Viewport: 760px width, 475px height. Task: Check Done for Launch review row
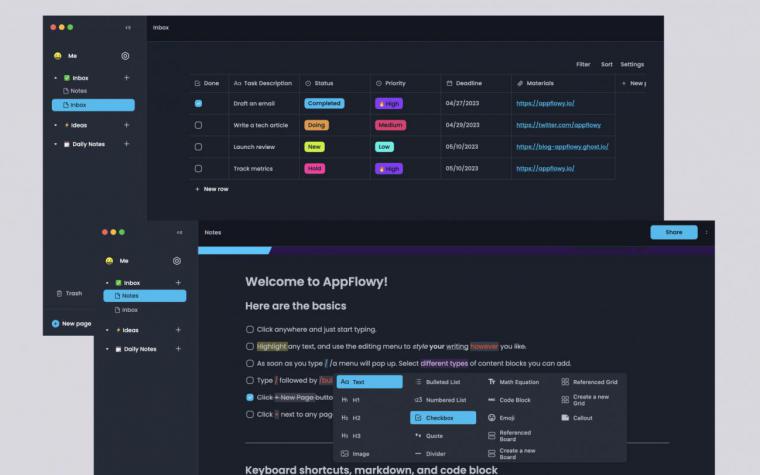click(198, 147)
